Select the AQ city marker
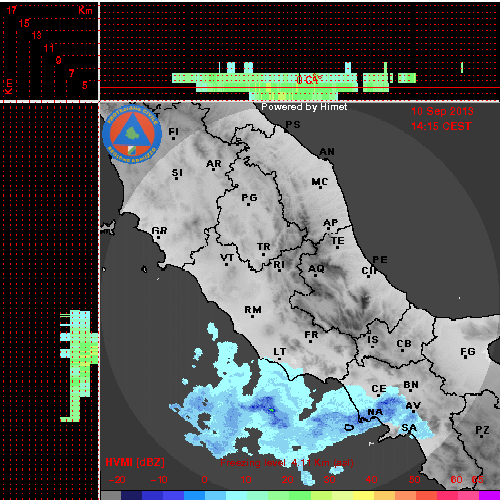This screenshot has width=500, height=500. 316,275
